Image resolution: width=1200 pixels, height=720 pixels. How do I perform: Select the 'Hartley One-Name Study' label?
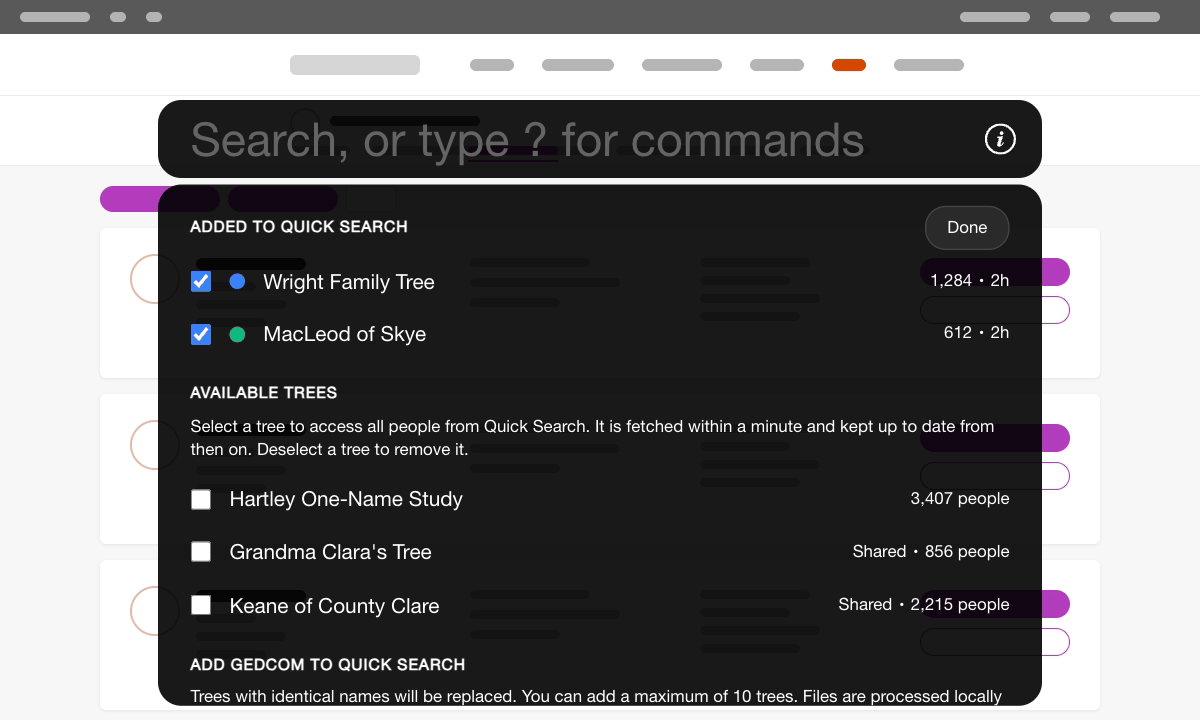click(x=346, y=499)
